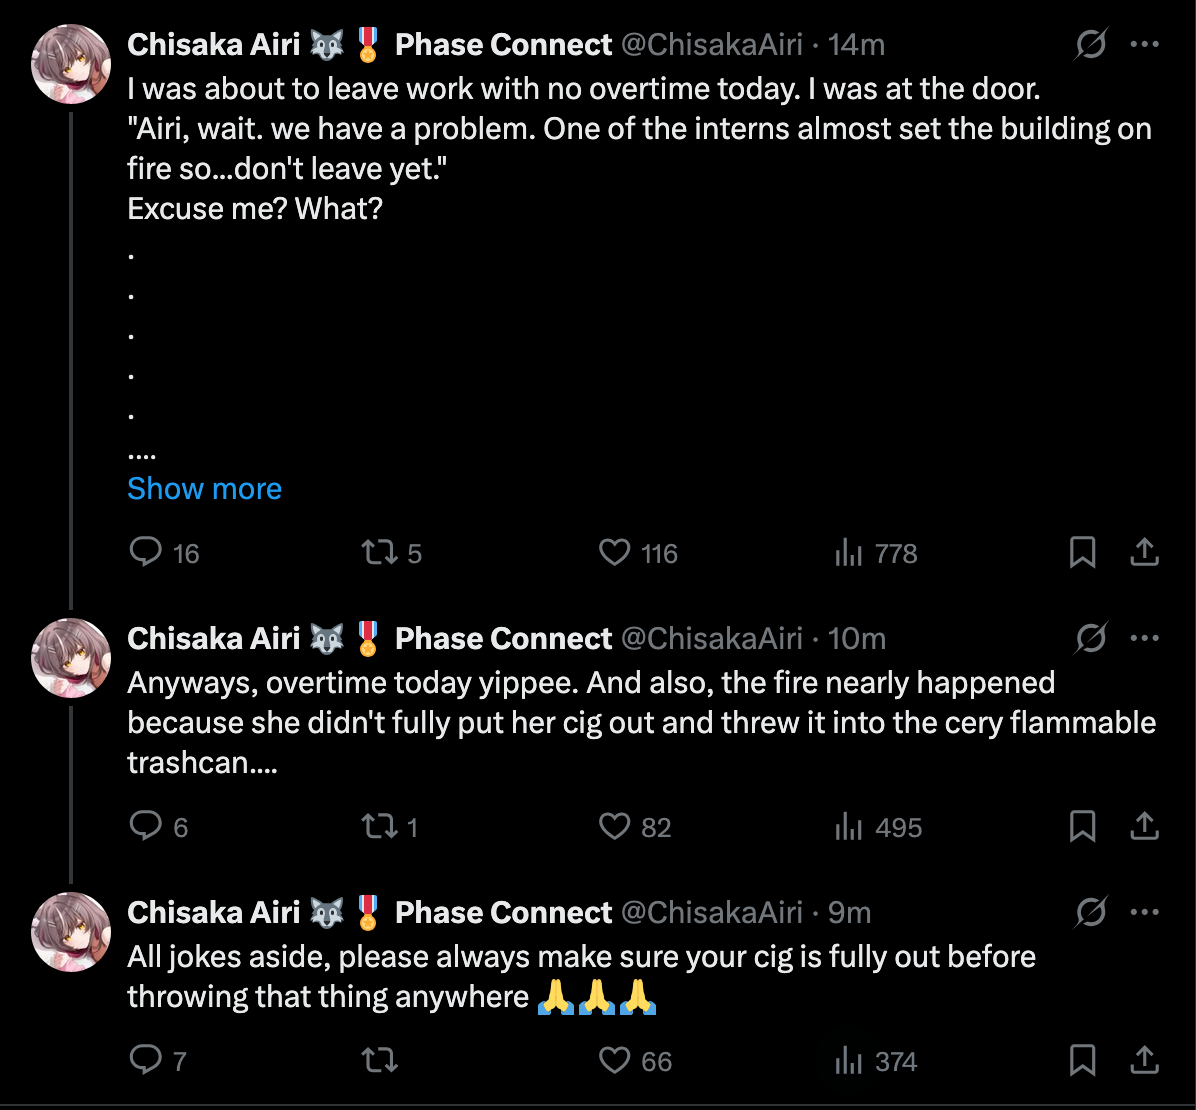Image resolution: width=1196 pixels, height=1110 pixels.
Task: Open more options menu on third tweet
Action: [1144, 912]
